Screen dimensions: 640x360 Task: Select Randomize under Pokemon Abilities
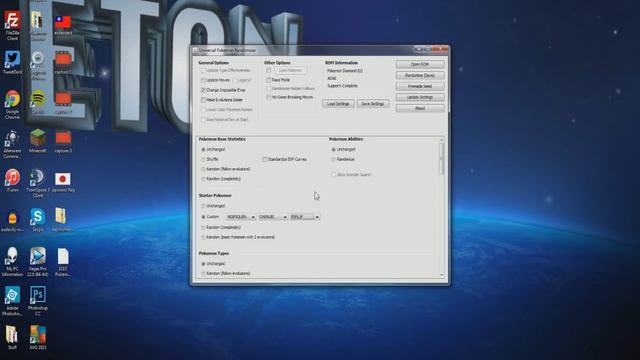tap(333, 159)
